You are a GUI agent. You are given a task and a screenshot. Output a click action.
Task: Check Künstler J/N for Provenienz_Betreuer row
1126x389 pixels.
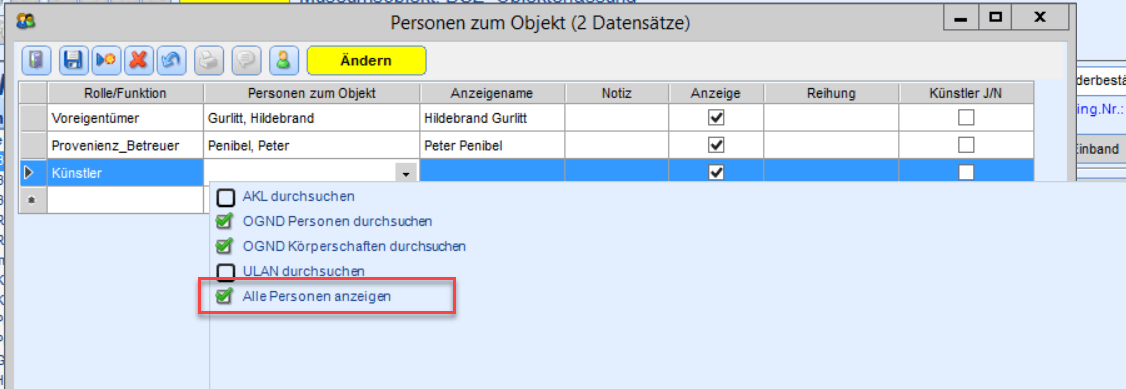point(967,145)
